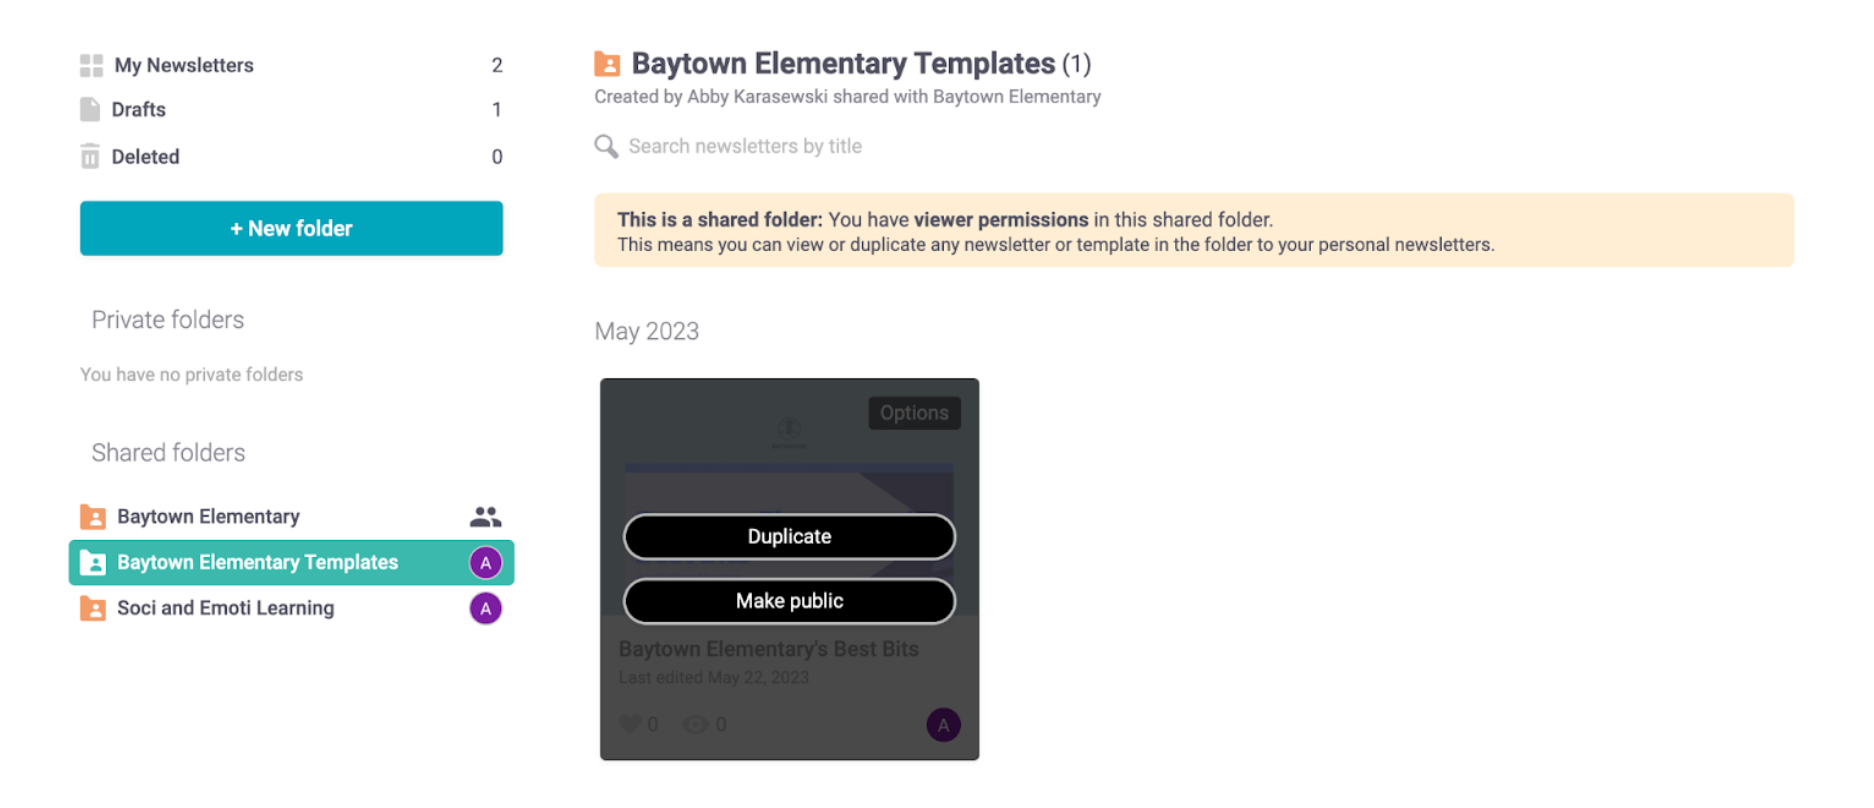Click the My Newsletters grid icon
The image size is (1874, 808).
click(x=91, y=66)
